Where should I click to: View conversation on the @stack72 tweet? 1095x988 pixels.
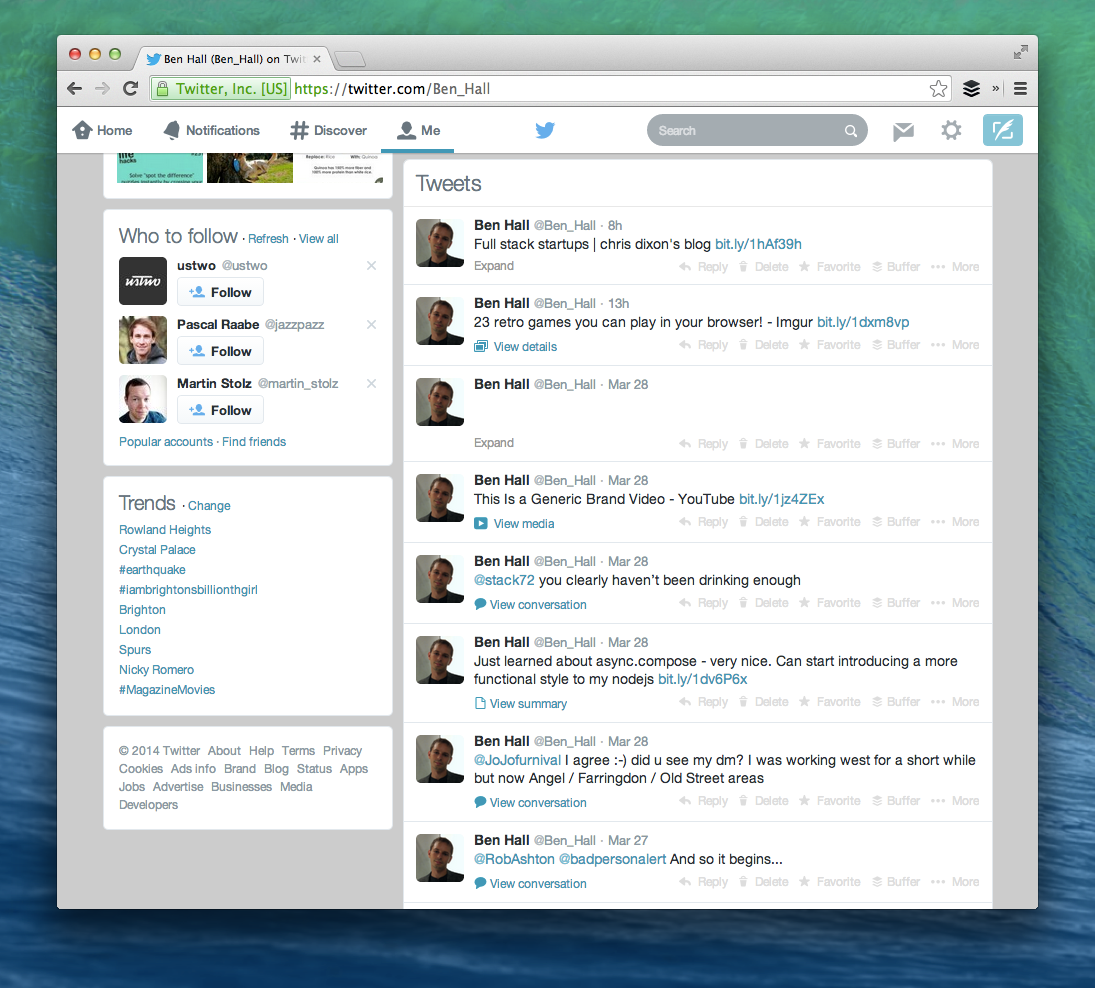[x=530, y=605]
